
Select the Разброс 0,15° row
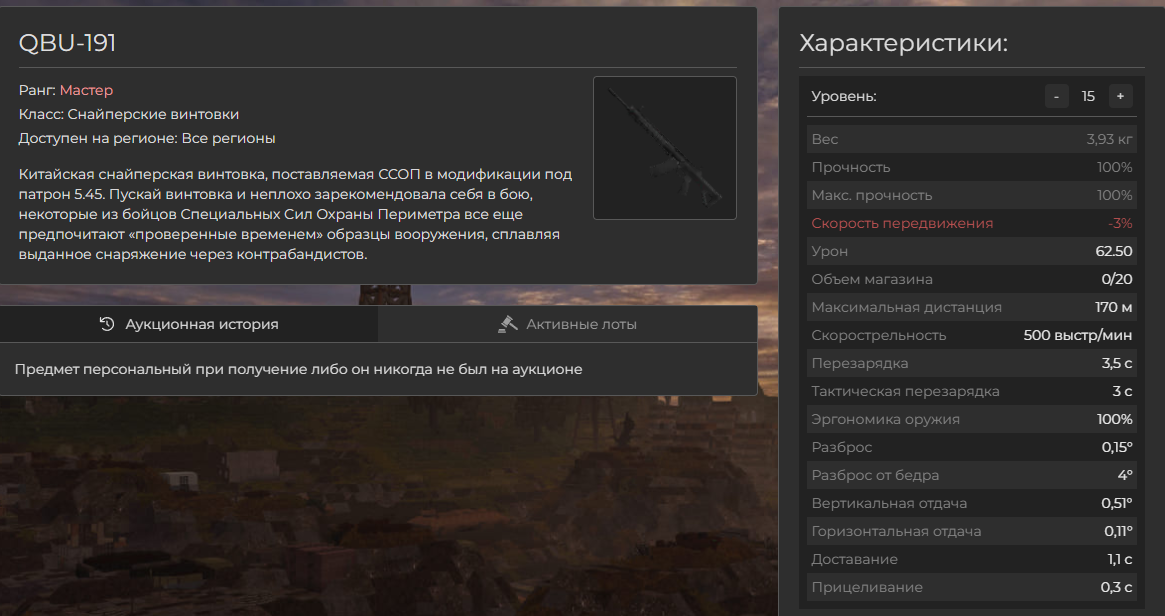pyautogui.click(x=972, y=447)
